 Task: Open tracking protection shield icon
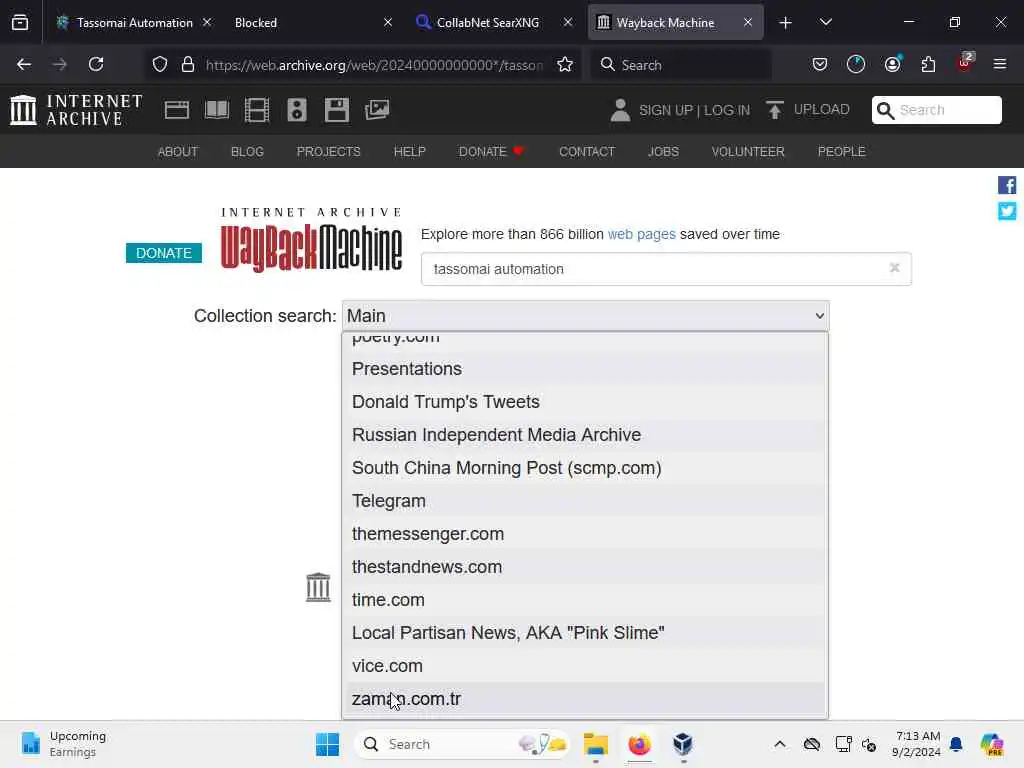pos(160,64)
